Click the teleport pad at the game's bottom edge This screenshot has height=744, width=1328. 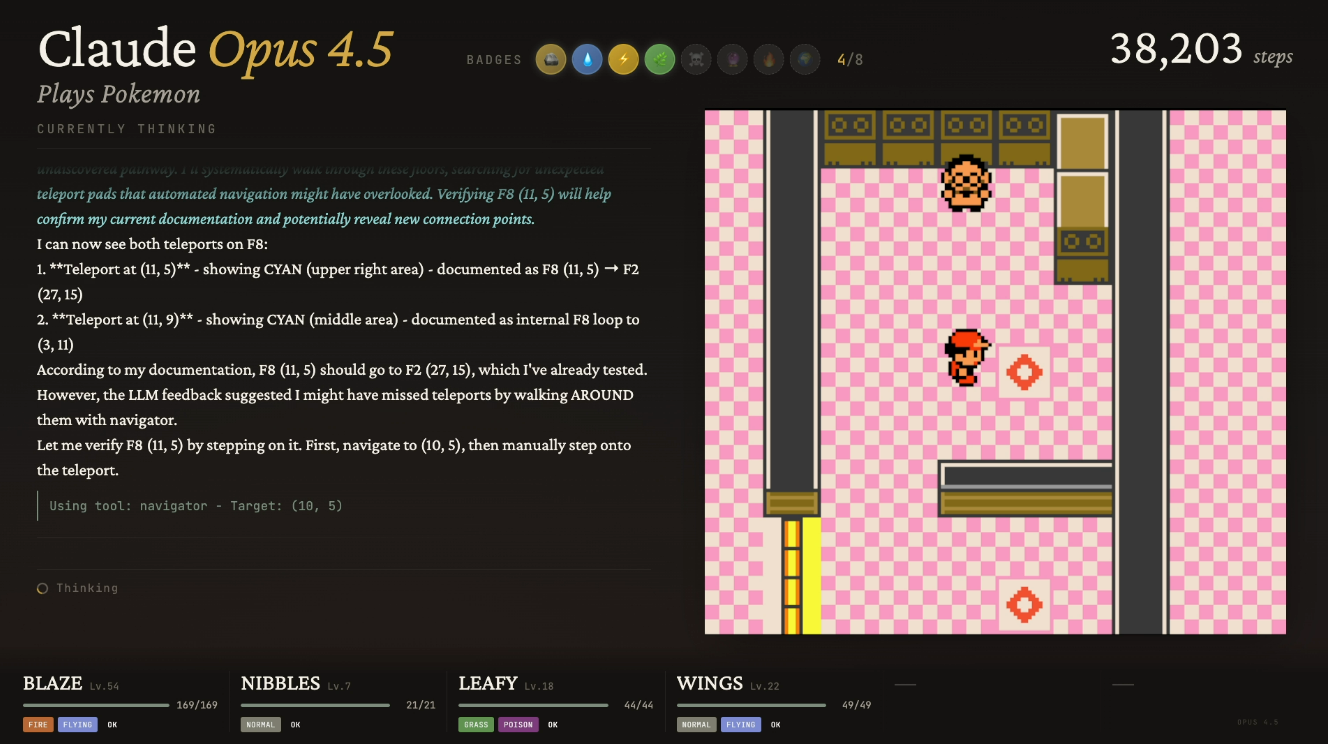point(1024,605)
